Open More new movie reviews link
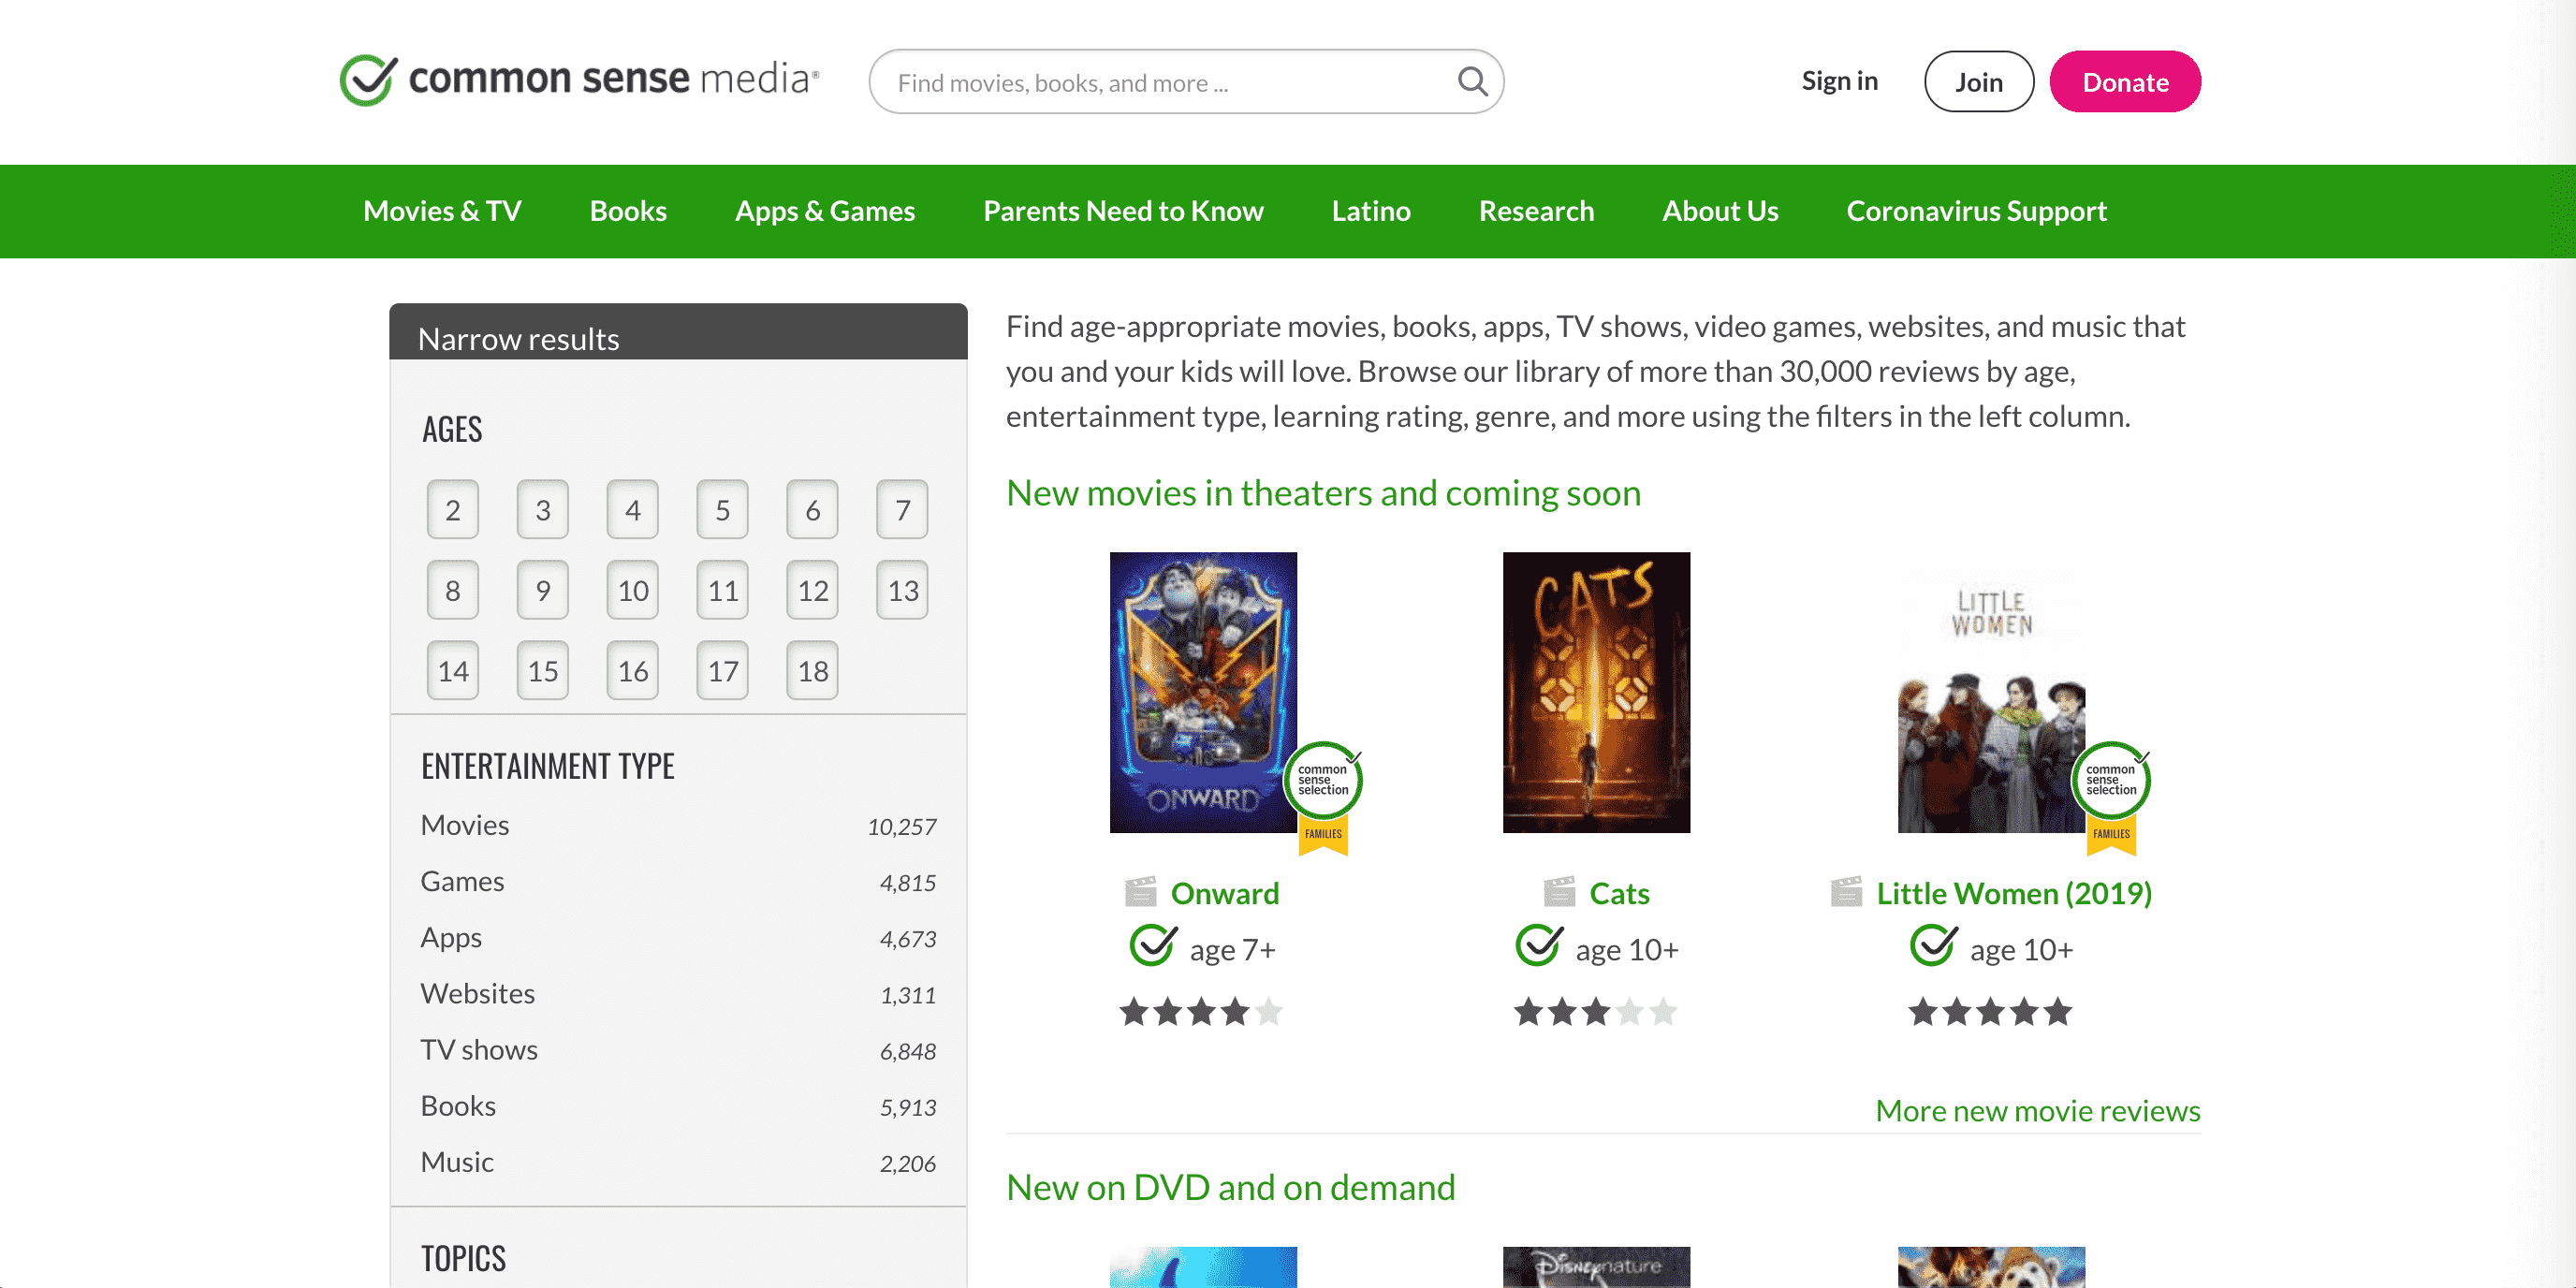 pos(2037,1110)
